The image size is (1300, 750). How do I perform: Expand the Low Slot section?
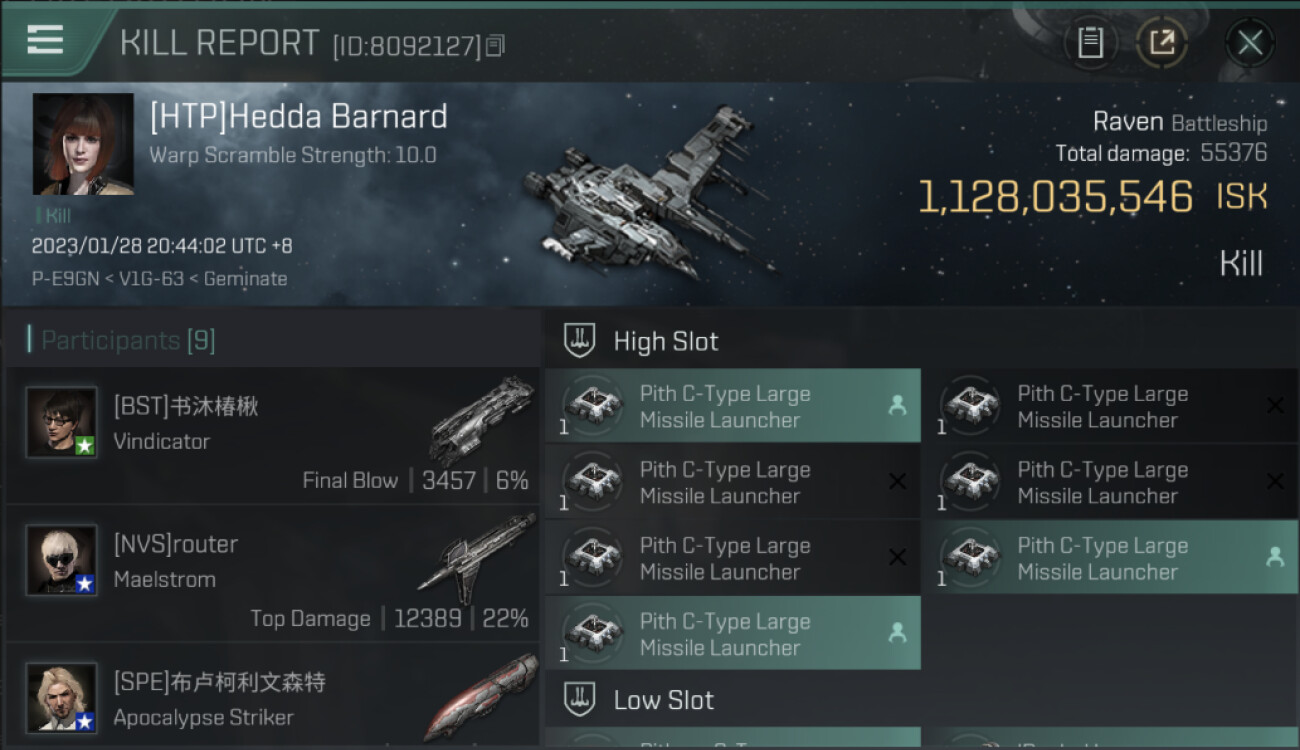click(x=663, y=700)
